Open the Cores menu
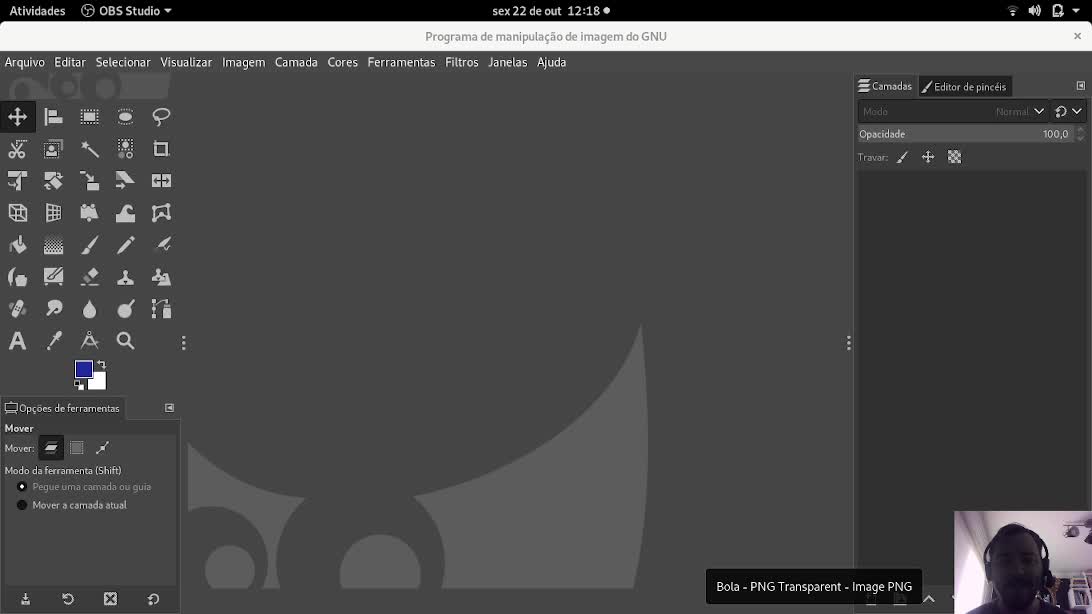This screenshot has height=614, width=1092. 343,62
